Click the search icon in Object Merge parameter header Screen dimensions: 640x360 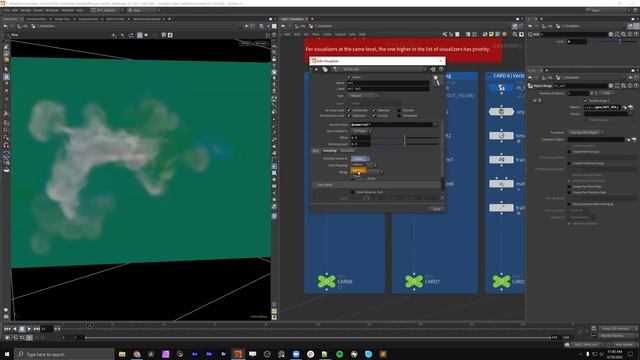(x=624, y=86)
